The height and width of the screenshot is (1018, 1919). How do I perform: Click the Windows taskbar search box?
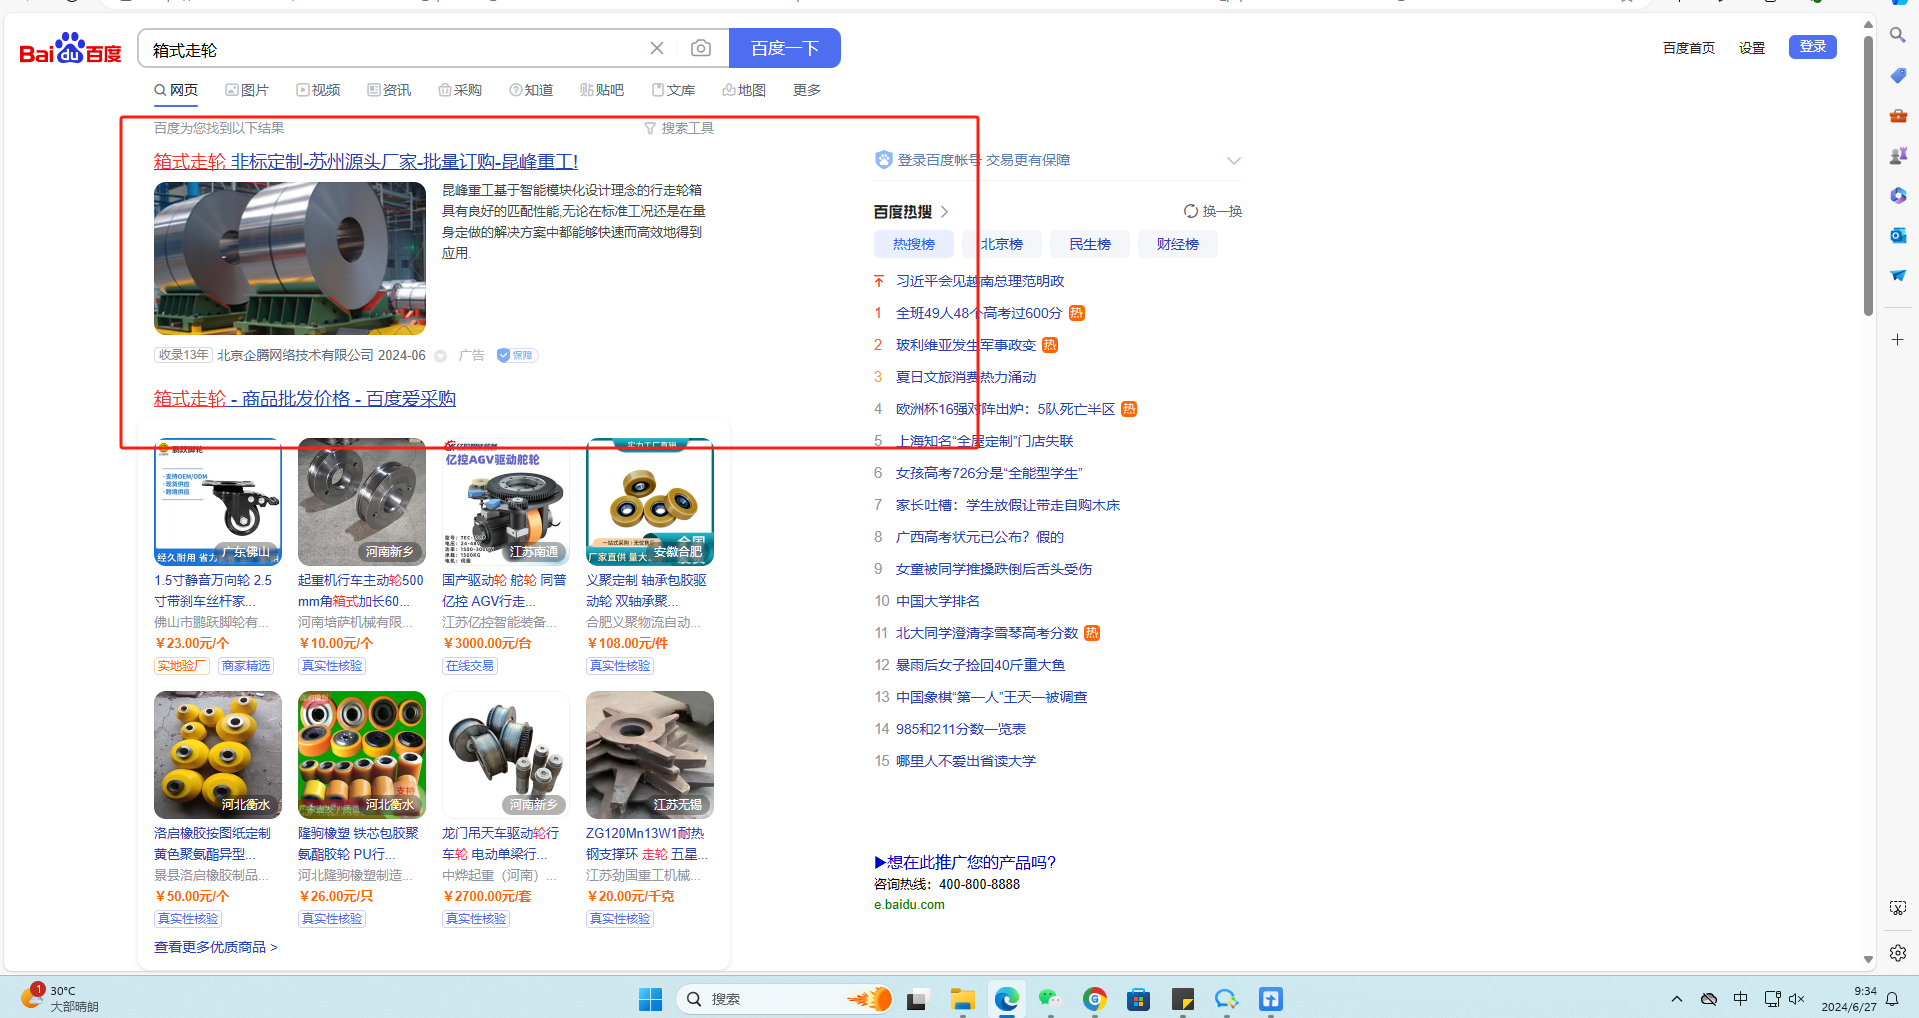click(785, 999)
